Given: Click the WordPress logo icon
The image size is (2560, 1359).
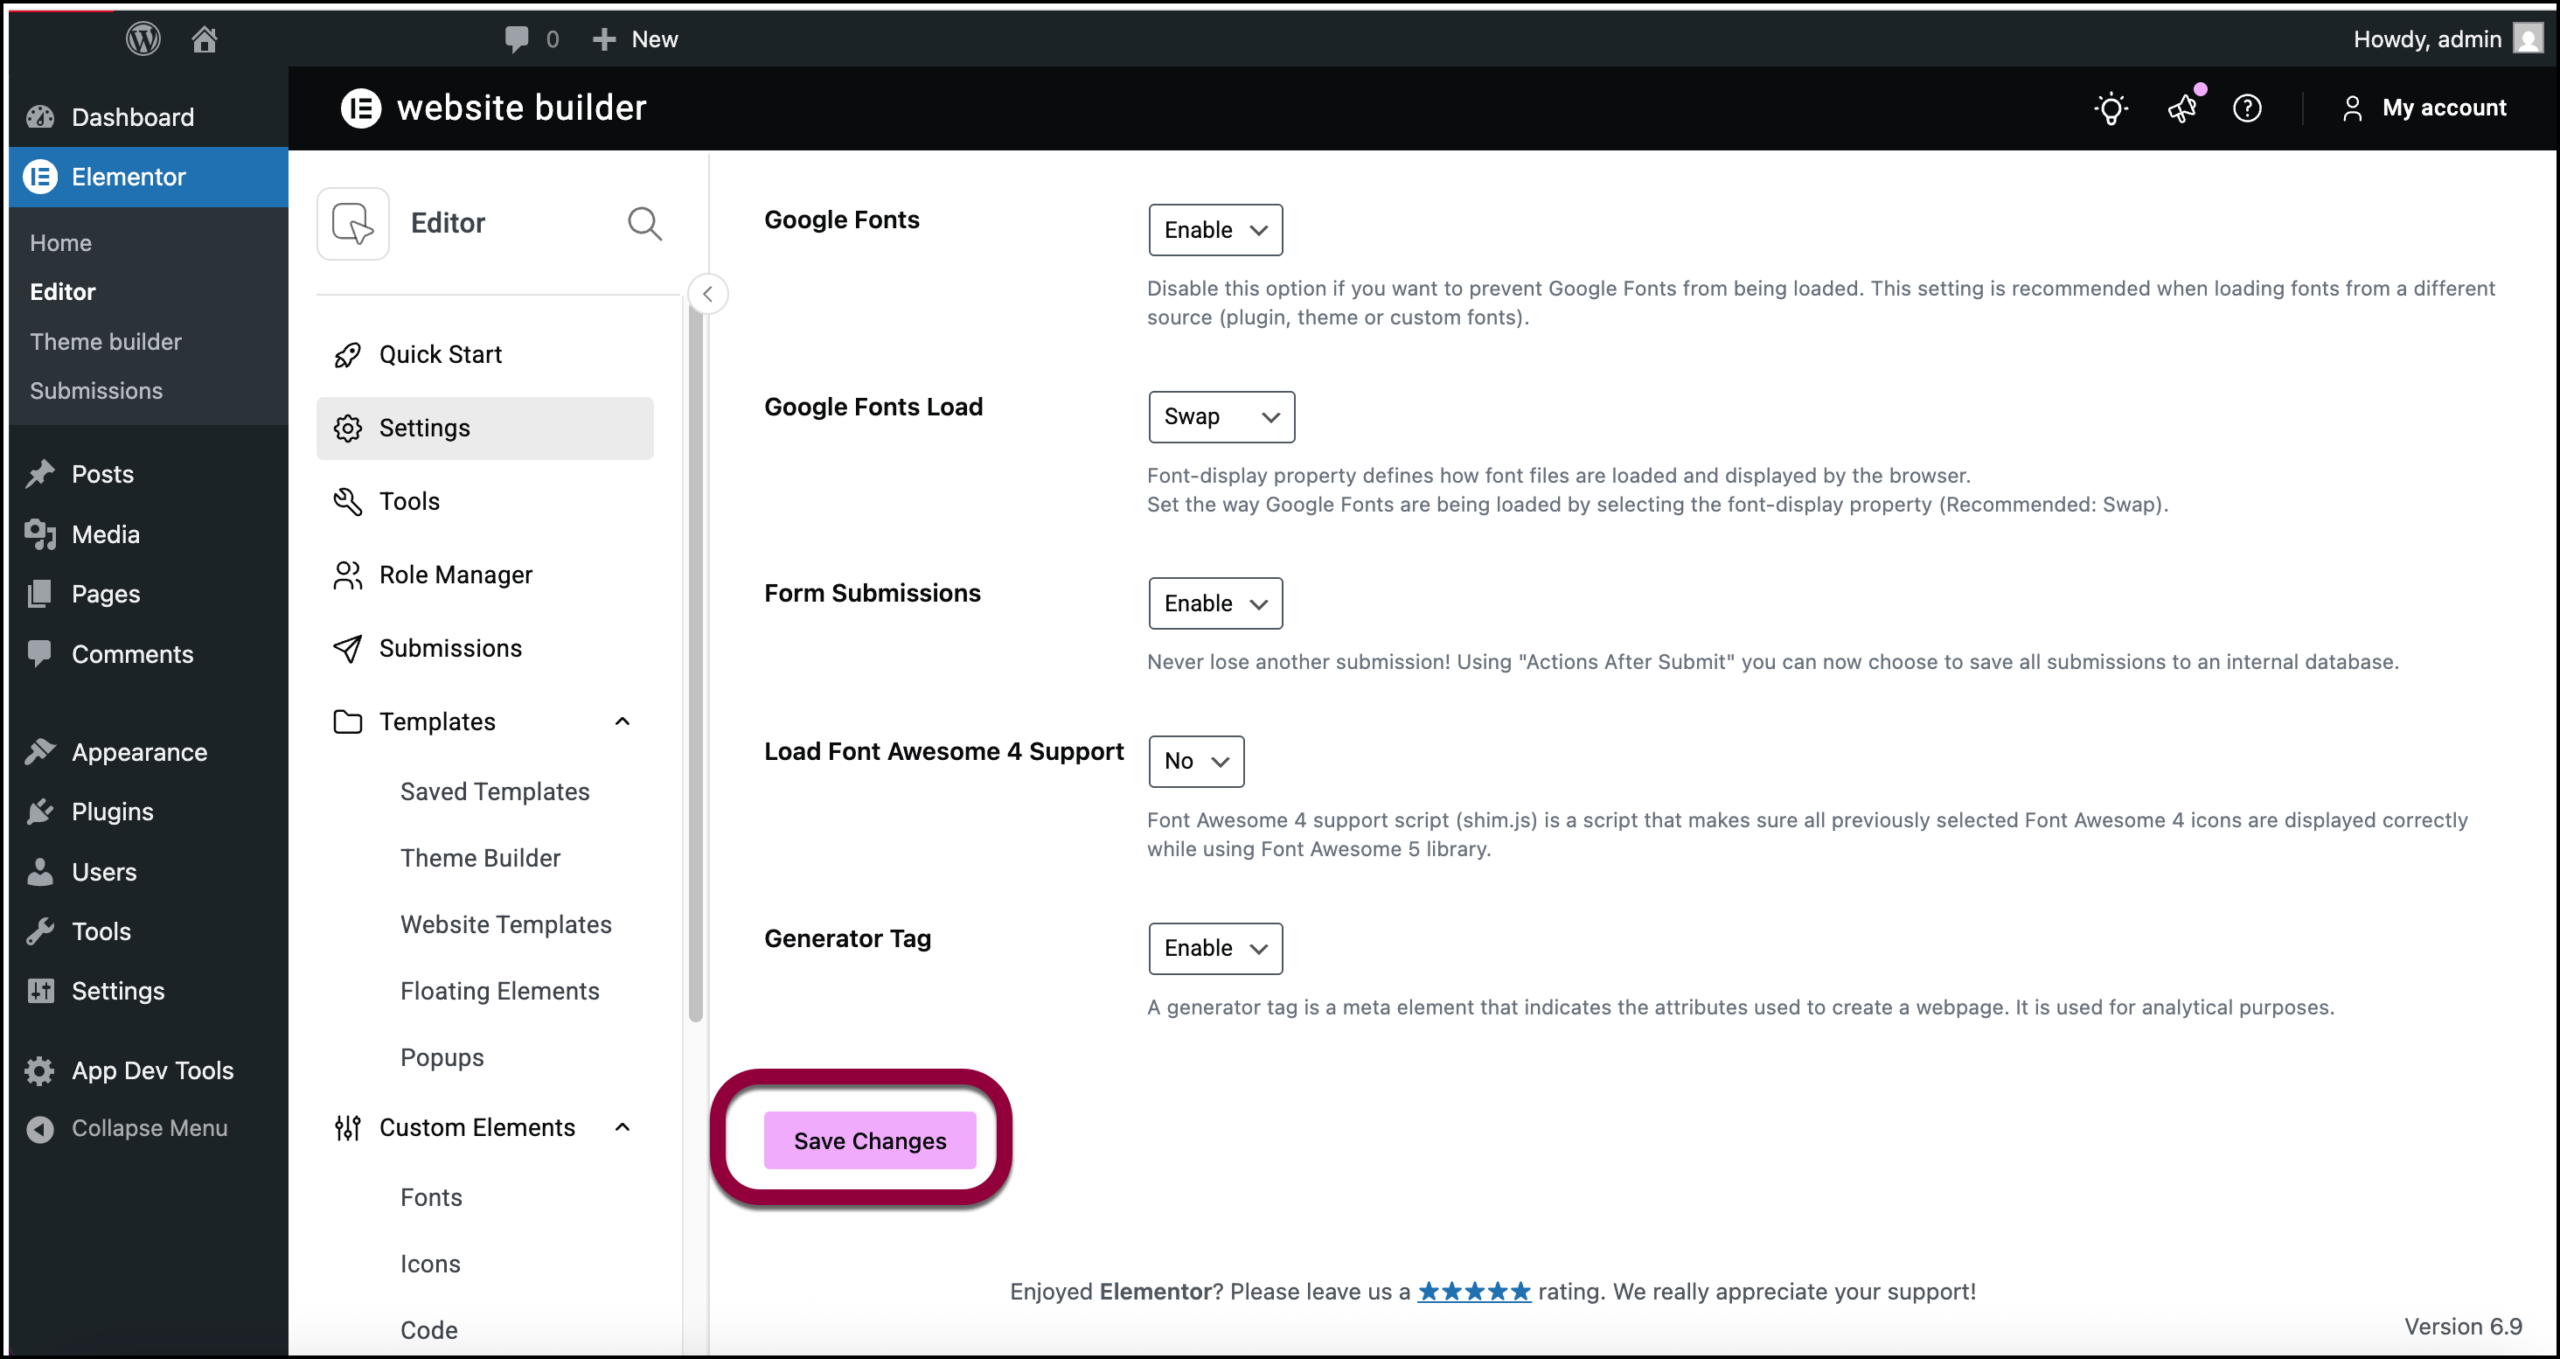Looking at the screenshot, I should [143, 39].
